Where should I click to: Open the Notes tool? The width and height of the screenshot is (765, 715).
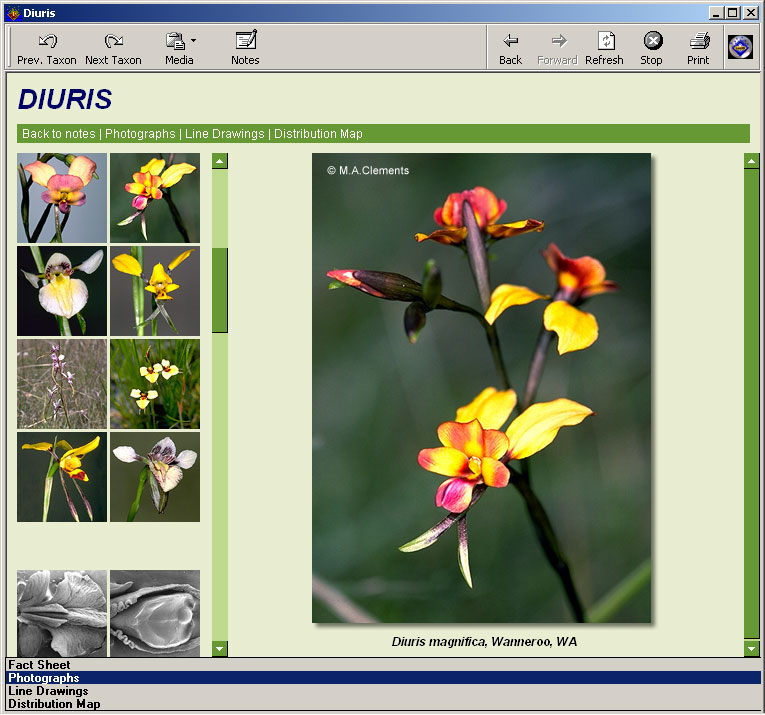pos(245,48)
